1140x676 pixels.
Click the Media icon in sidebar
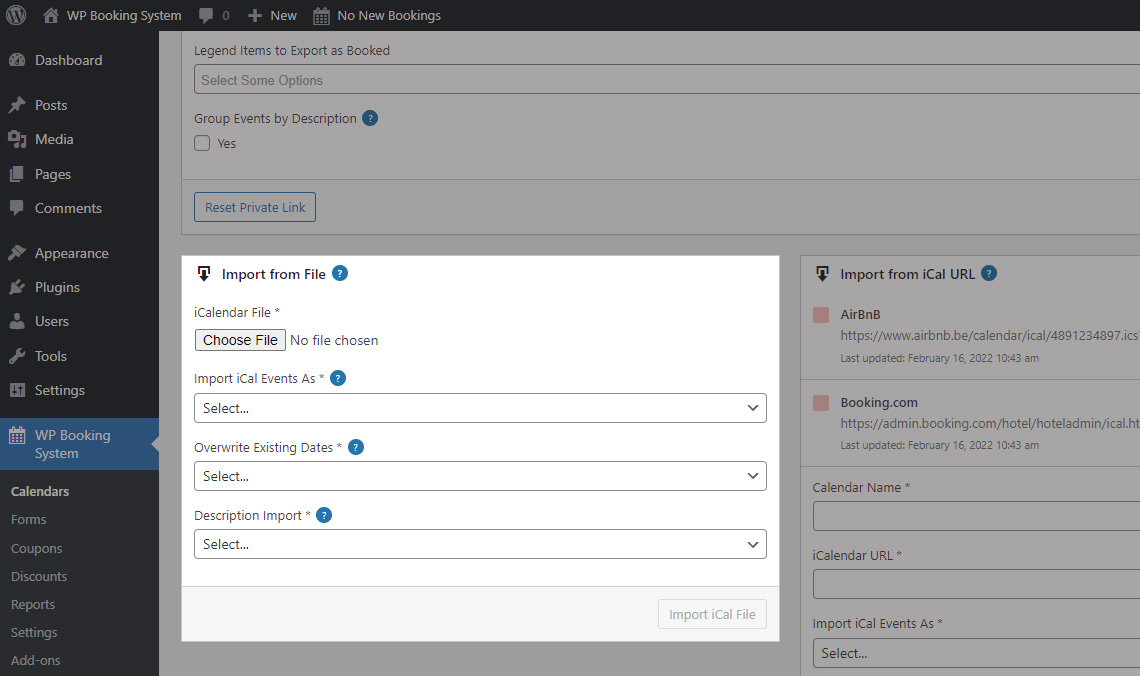pos(17,140)
